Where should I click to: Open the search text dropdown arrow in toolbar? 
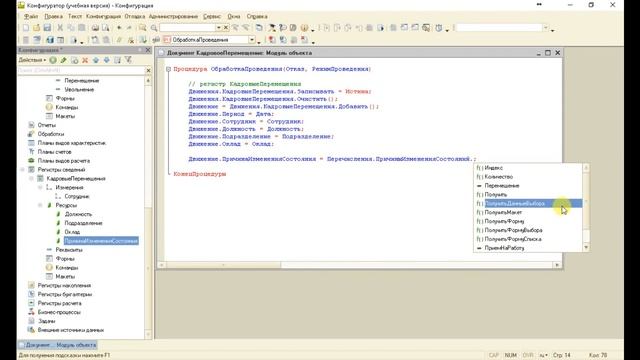click(218, 28)
